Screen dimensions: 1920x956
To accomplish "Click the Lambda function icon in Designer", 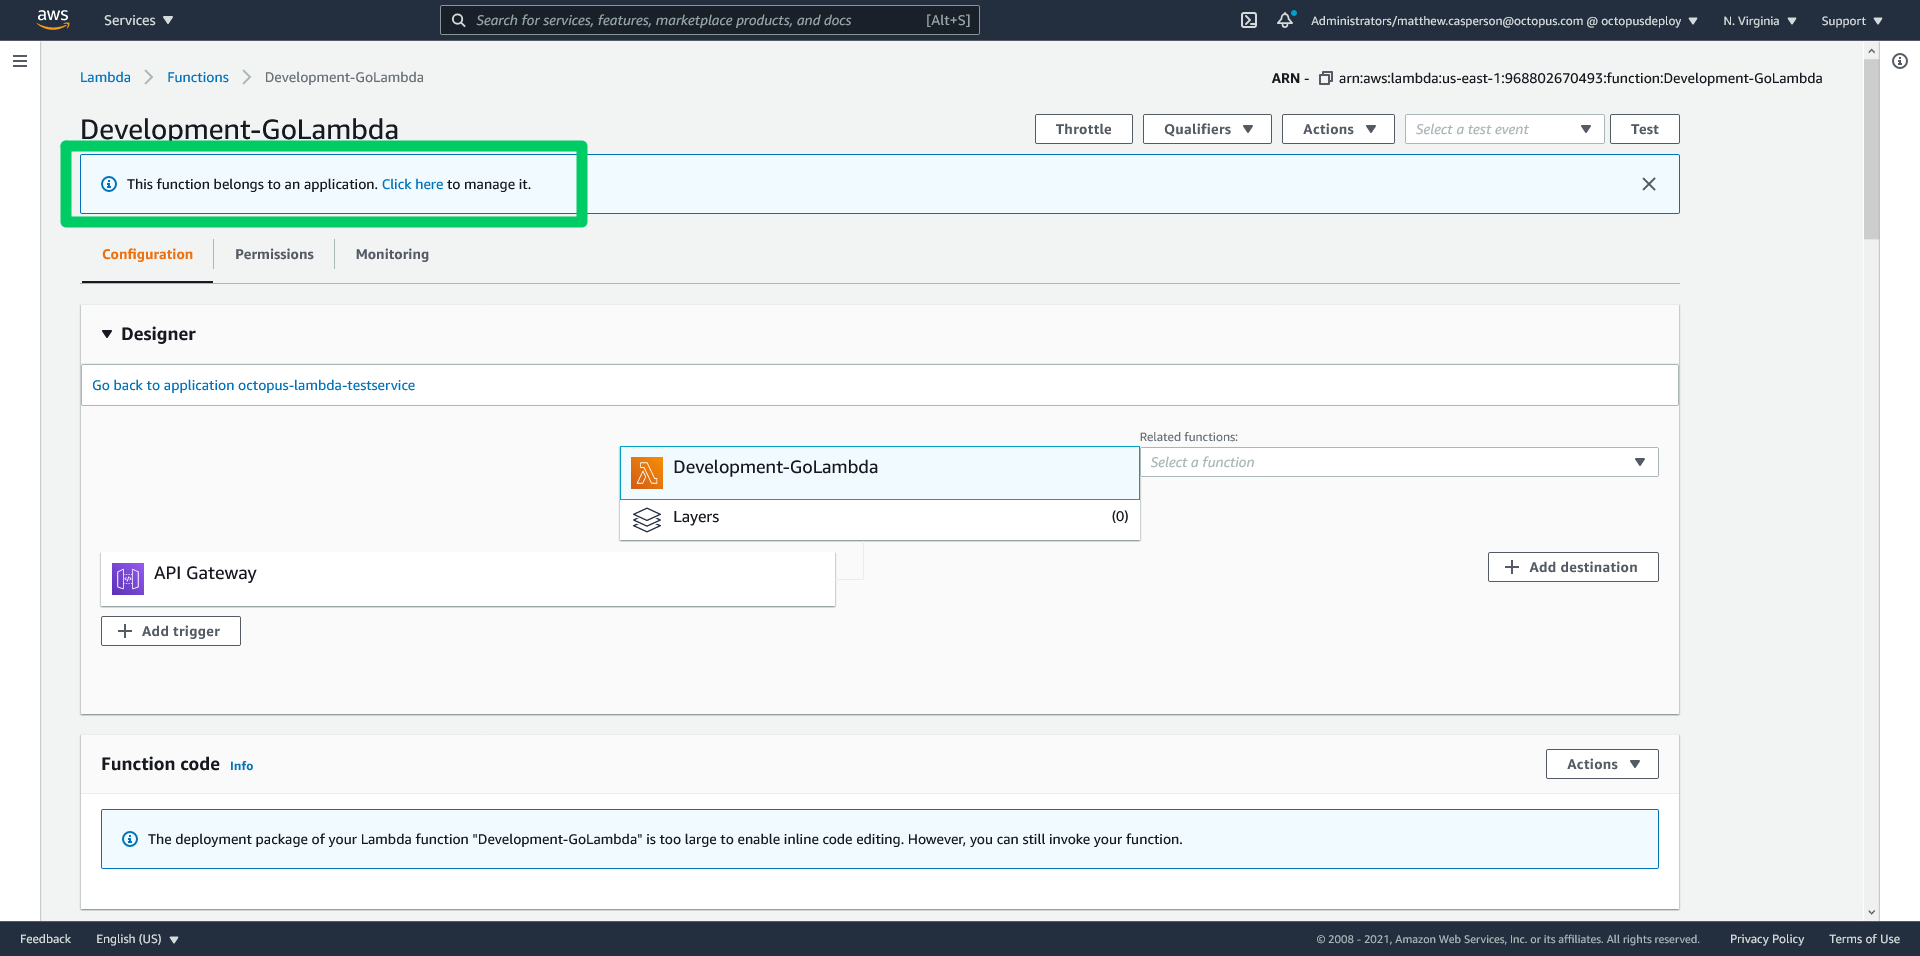I will (x=647, y=472).
